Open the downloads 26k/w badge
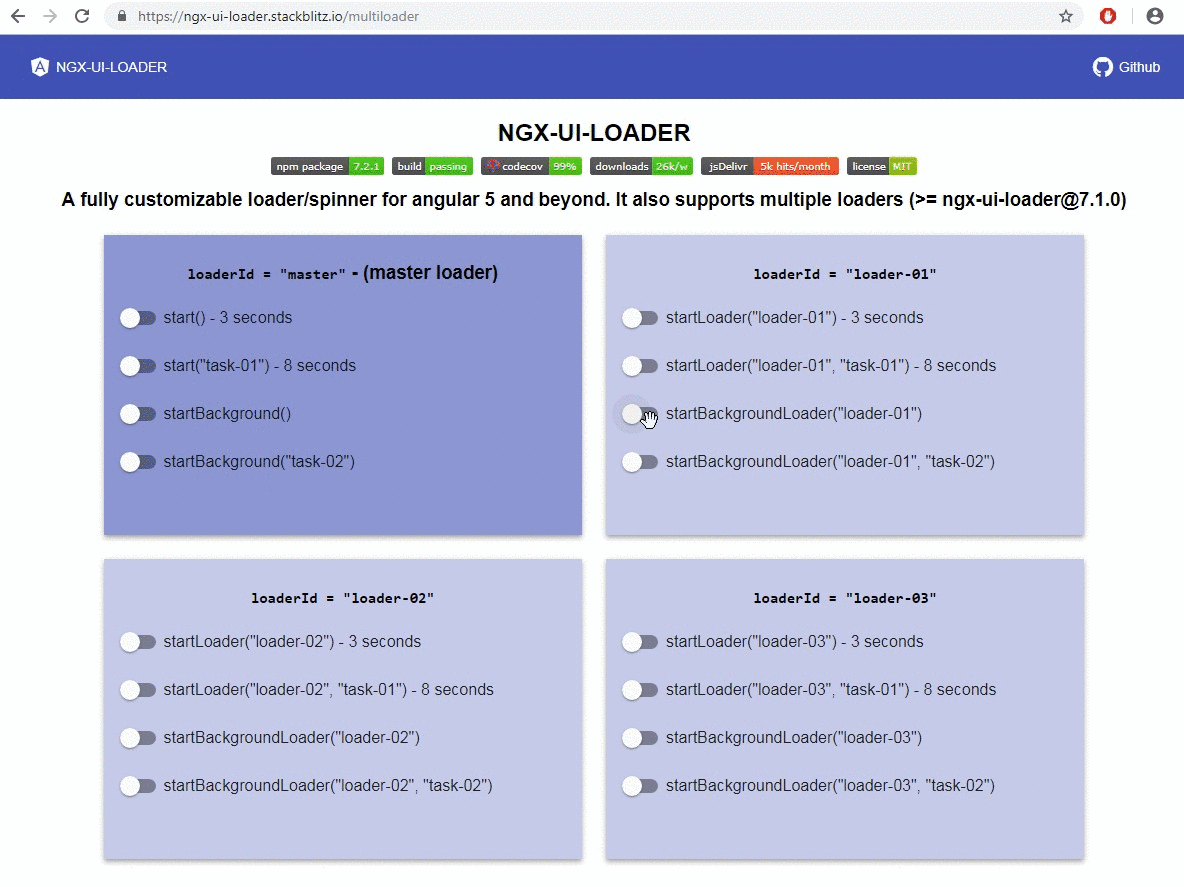The height and width of the screenshot is (887, 1184). pyautogui.click(x=641, y=166)
